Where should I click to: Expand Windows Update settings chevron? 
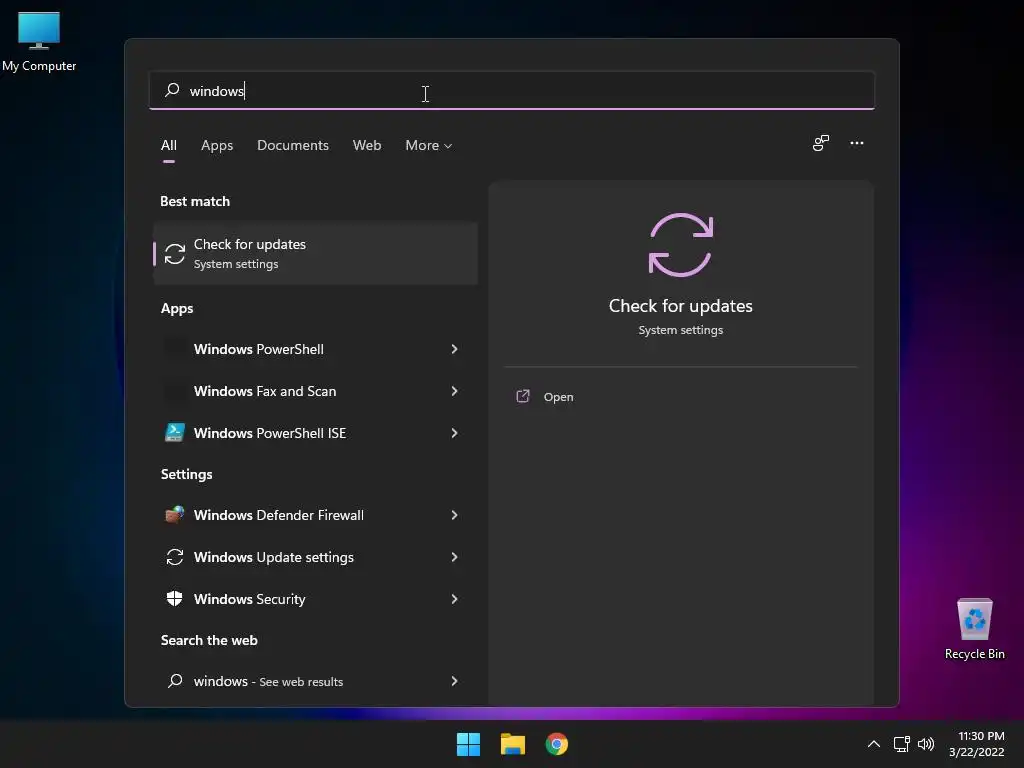click(x=455, y=557)
